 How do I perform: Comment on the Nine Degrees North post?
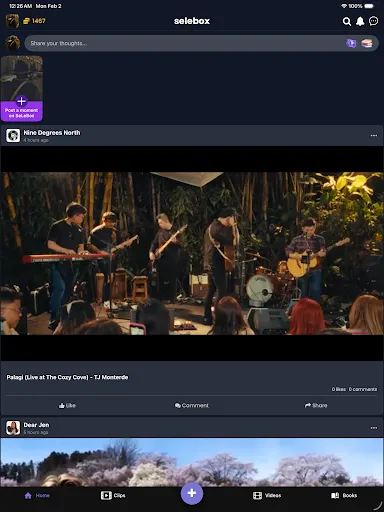click(192, 406)
